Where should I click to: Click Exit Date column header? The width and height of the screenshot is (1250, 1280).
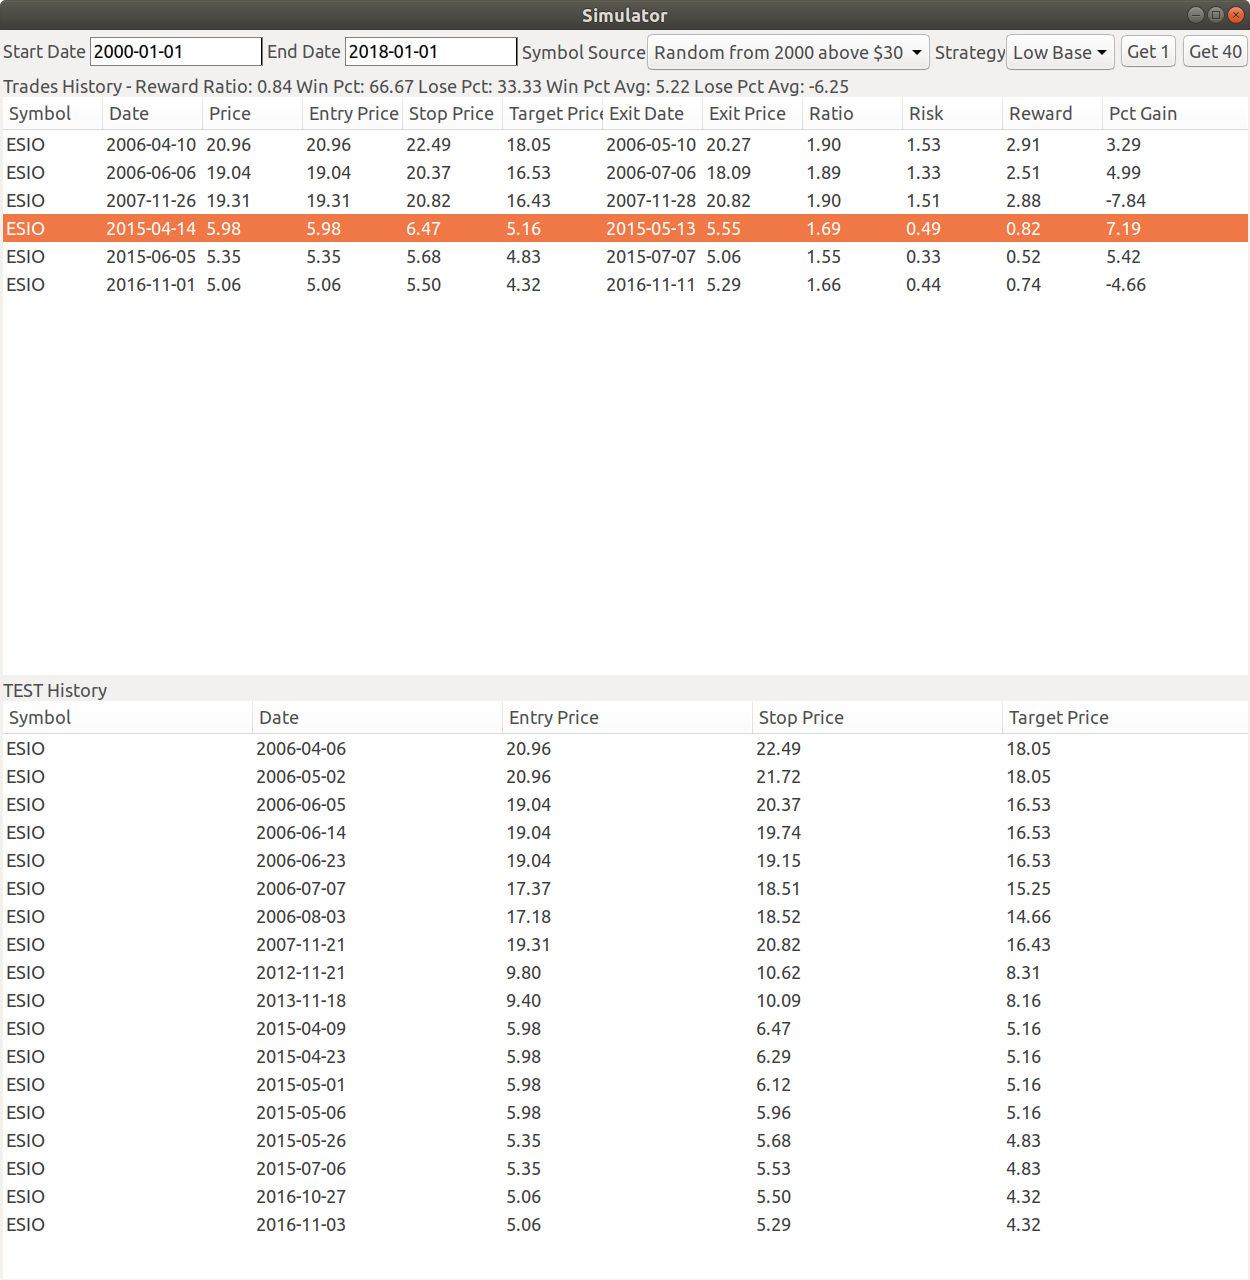coord(652,114)
